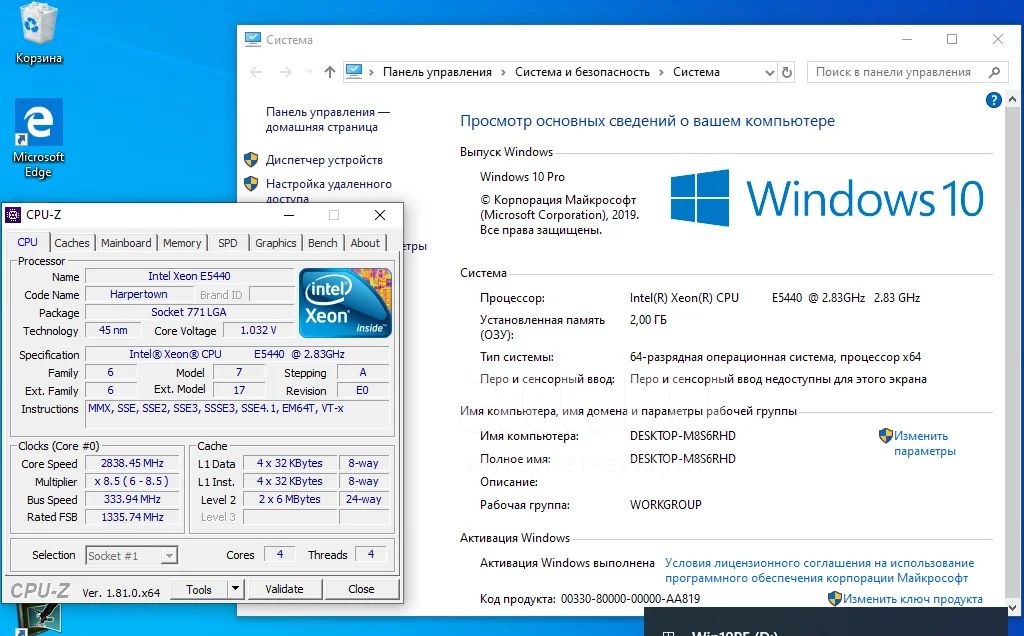
Task: Click the Intel Xeon inside logo in CPU-Z
Action: coord(345,303)
